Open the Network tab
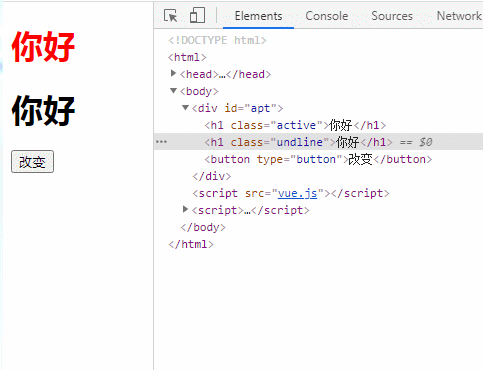This screenshot has width=483, height=370. 459,16
